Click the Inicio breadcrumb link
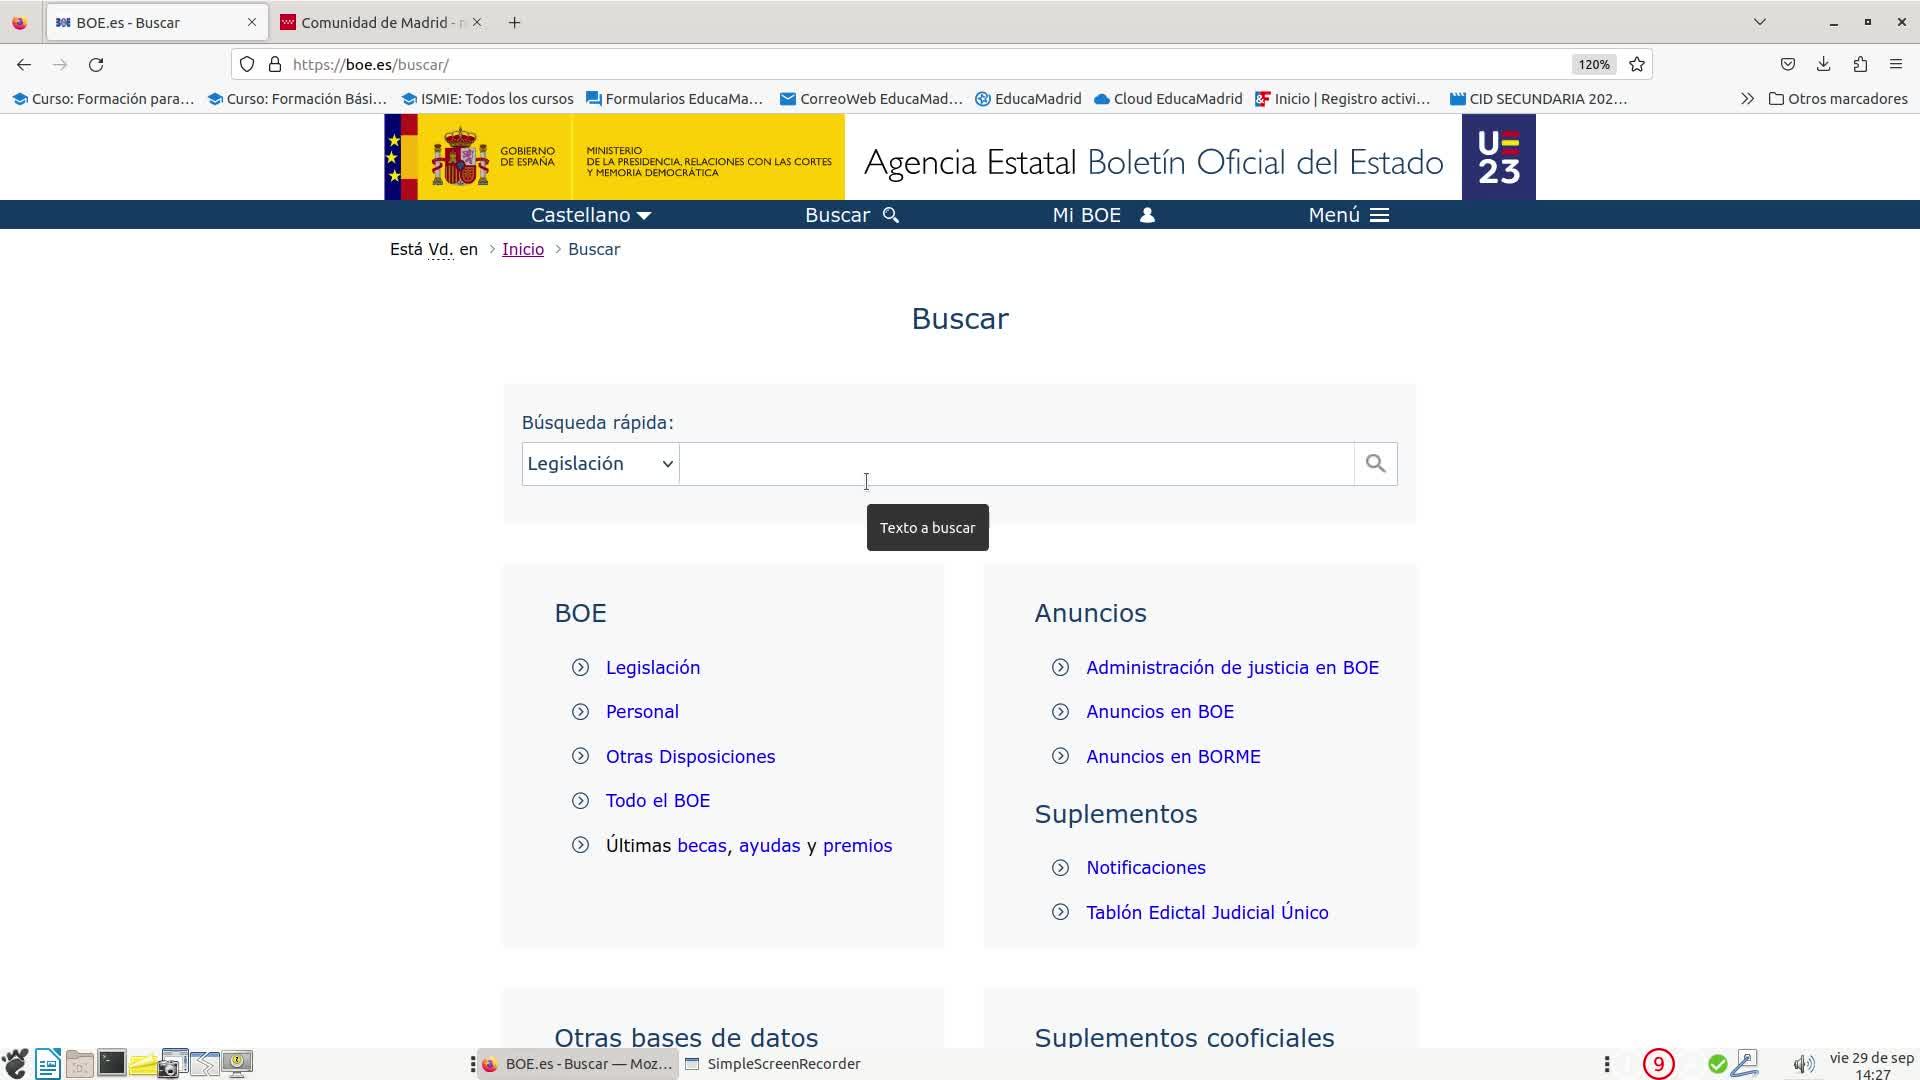This screenshot has width=1920, height=1080. [x=522, y=250]
